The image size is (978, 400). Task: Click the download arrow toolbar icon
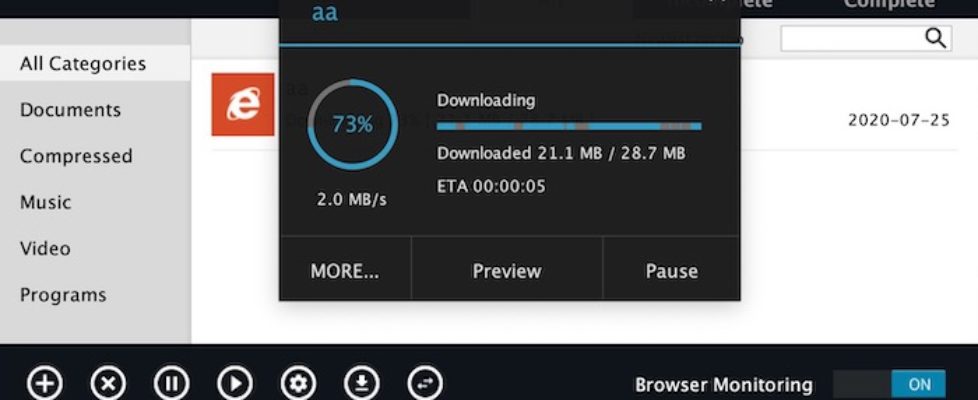[x=362, y=383]
